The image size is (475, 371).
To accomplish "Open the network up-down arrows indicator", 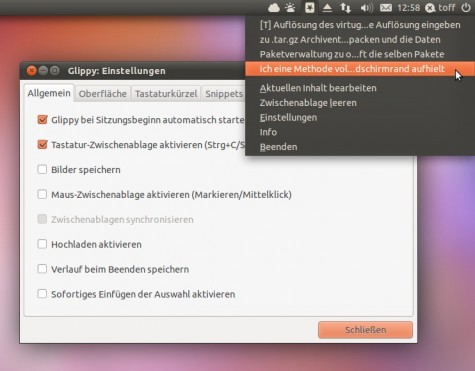I will click(346, 8).
